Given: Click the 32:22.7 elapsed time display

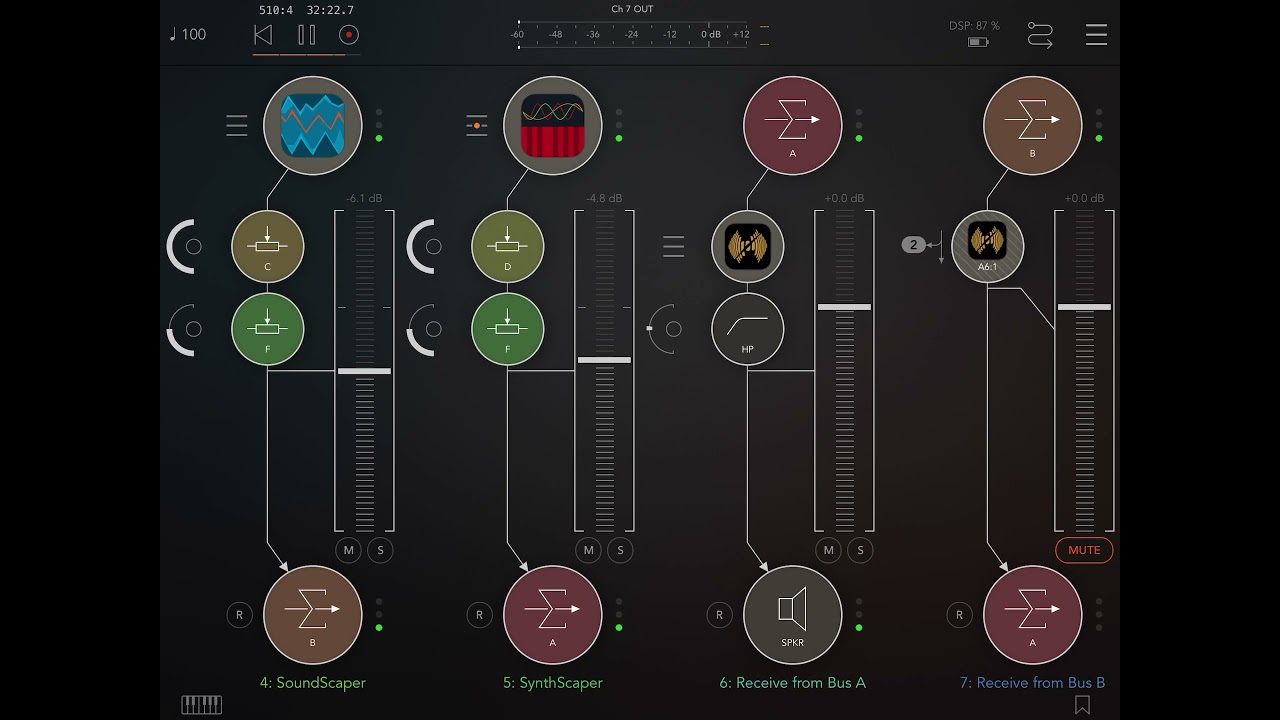Looking at the screenshot, I should click(330, 10).
